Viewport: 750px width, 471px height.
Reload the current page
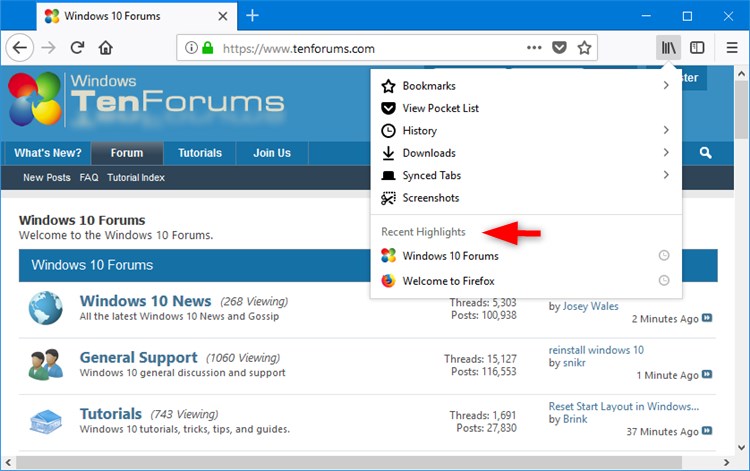pos(77,47)
